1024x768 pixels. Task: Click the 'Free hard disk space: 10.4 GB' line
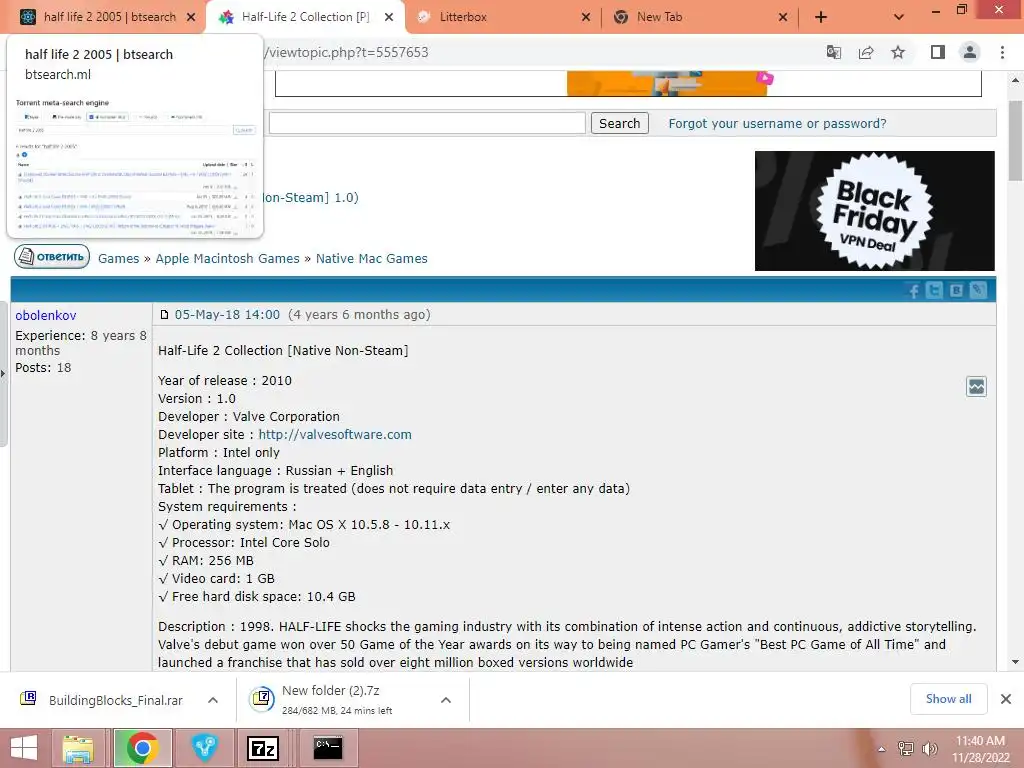257,597
